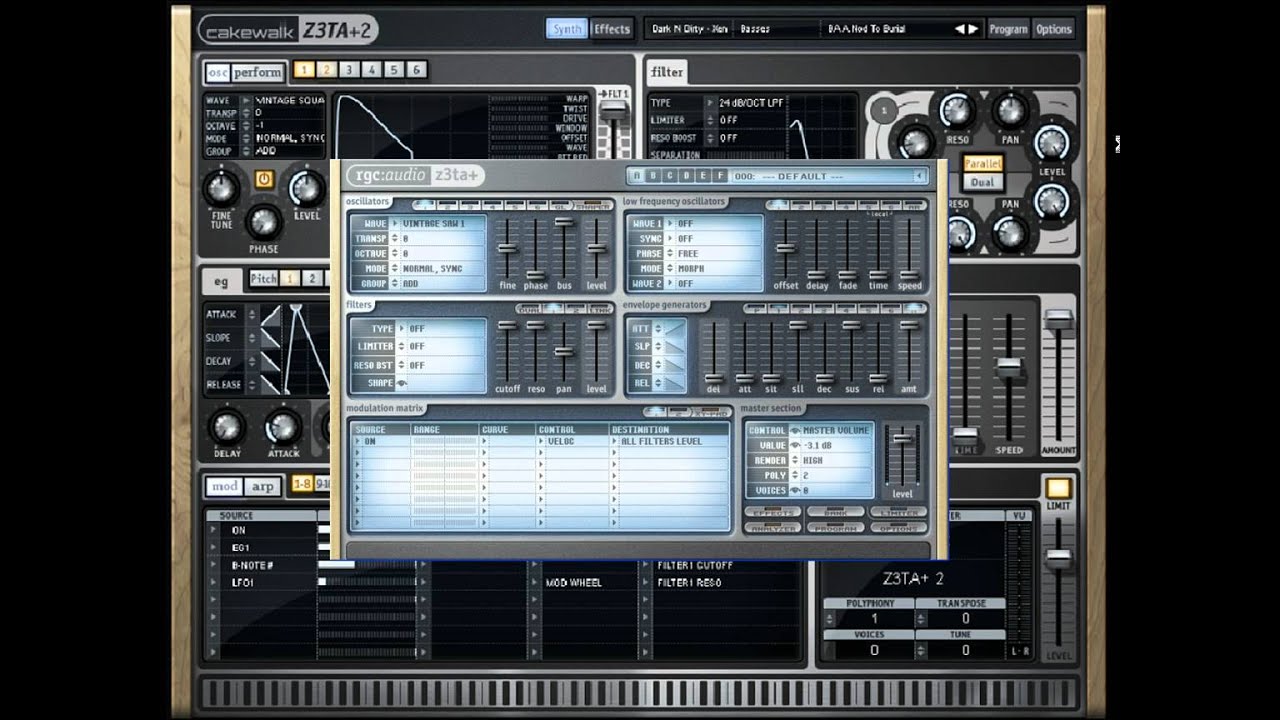1280x720 pixels.
Task: Toggle the oscillator power button
Action: (263, 179)
